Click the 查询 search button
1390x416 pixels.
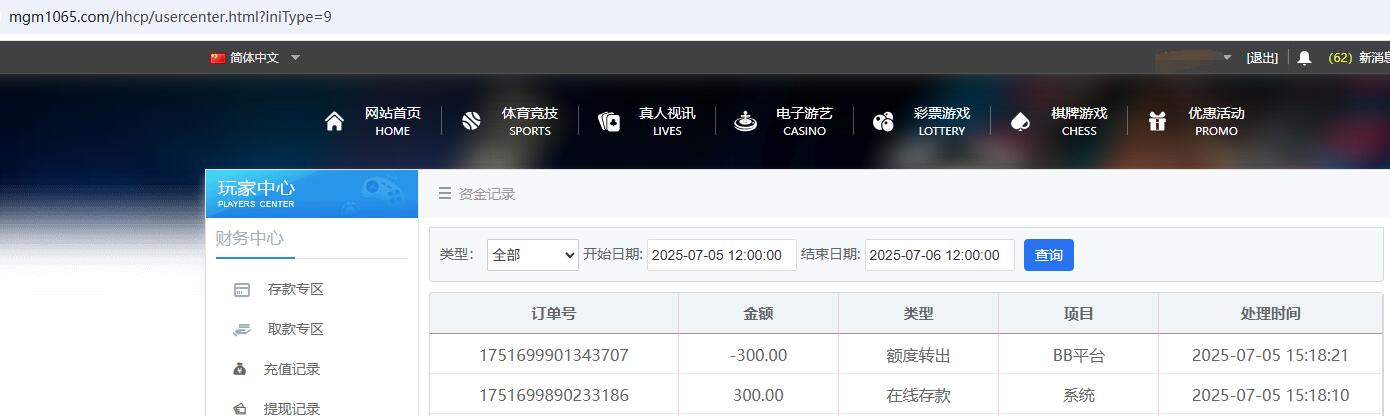tap(1049, 255)
